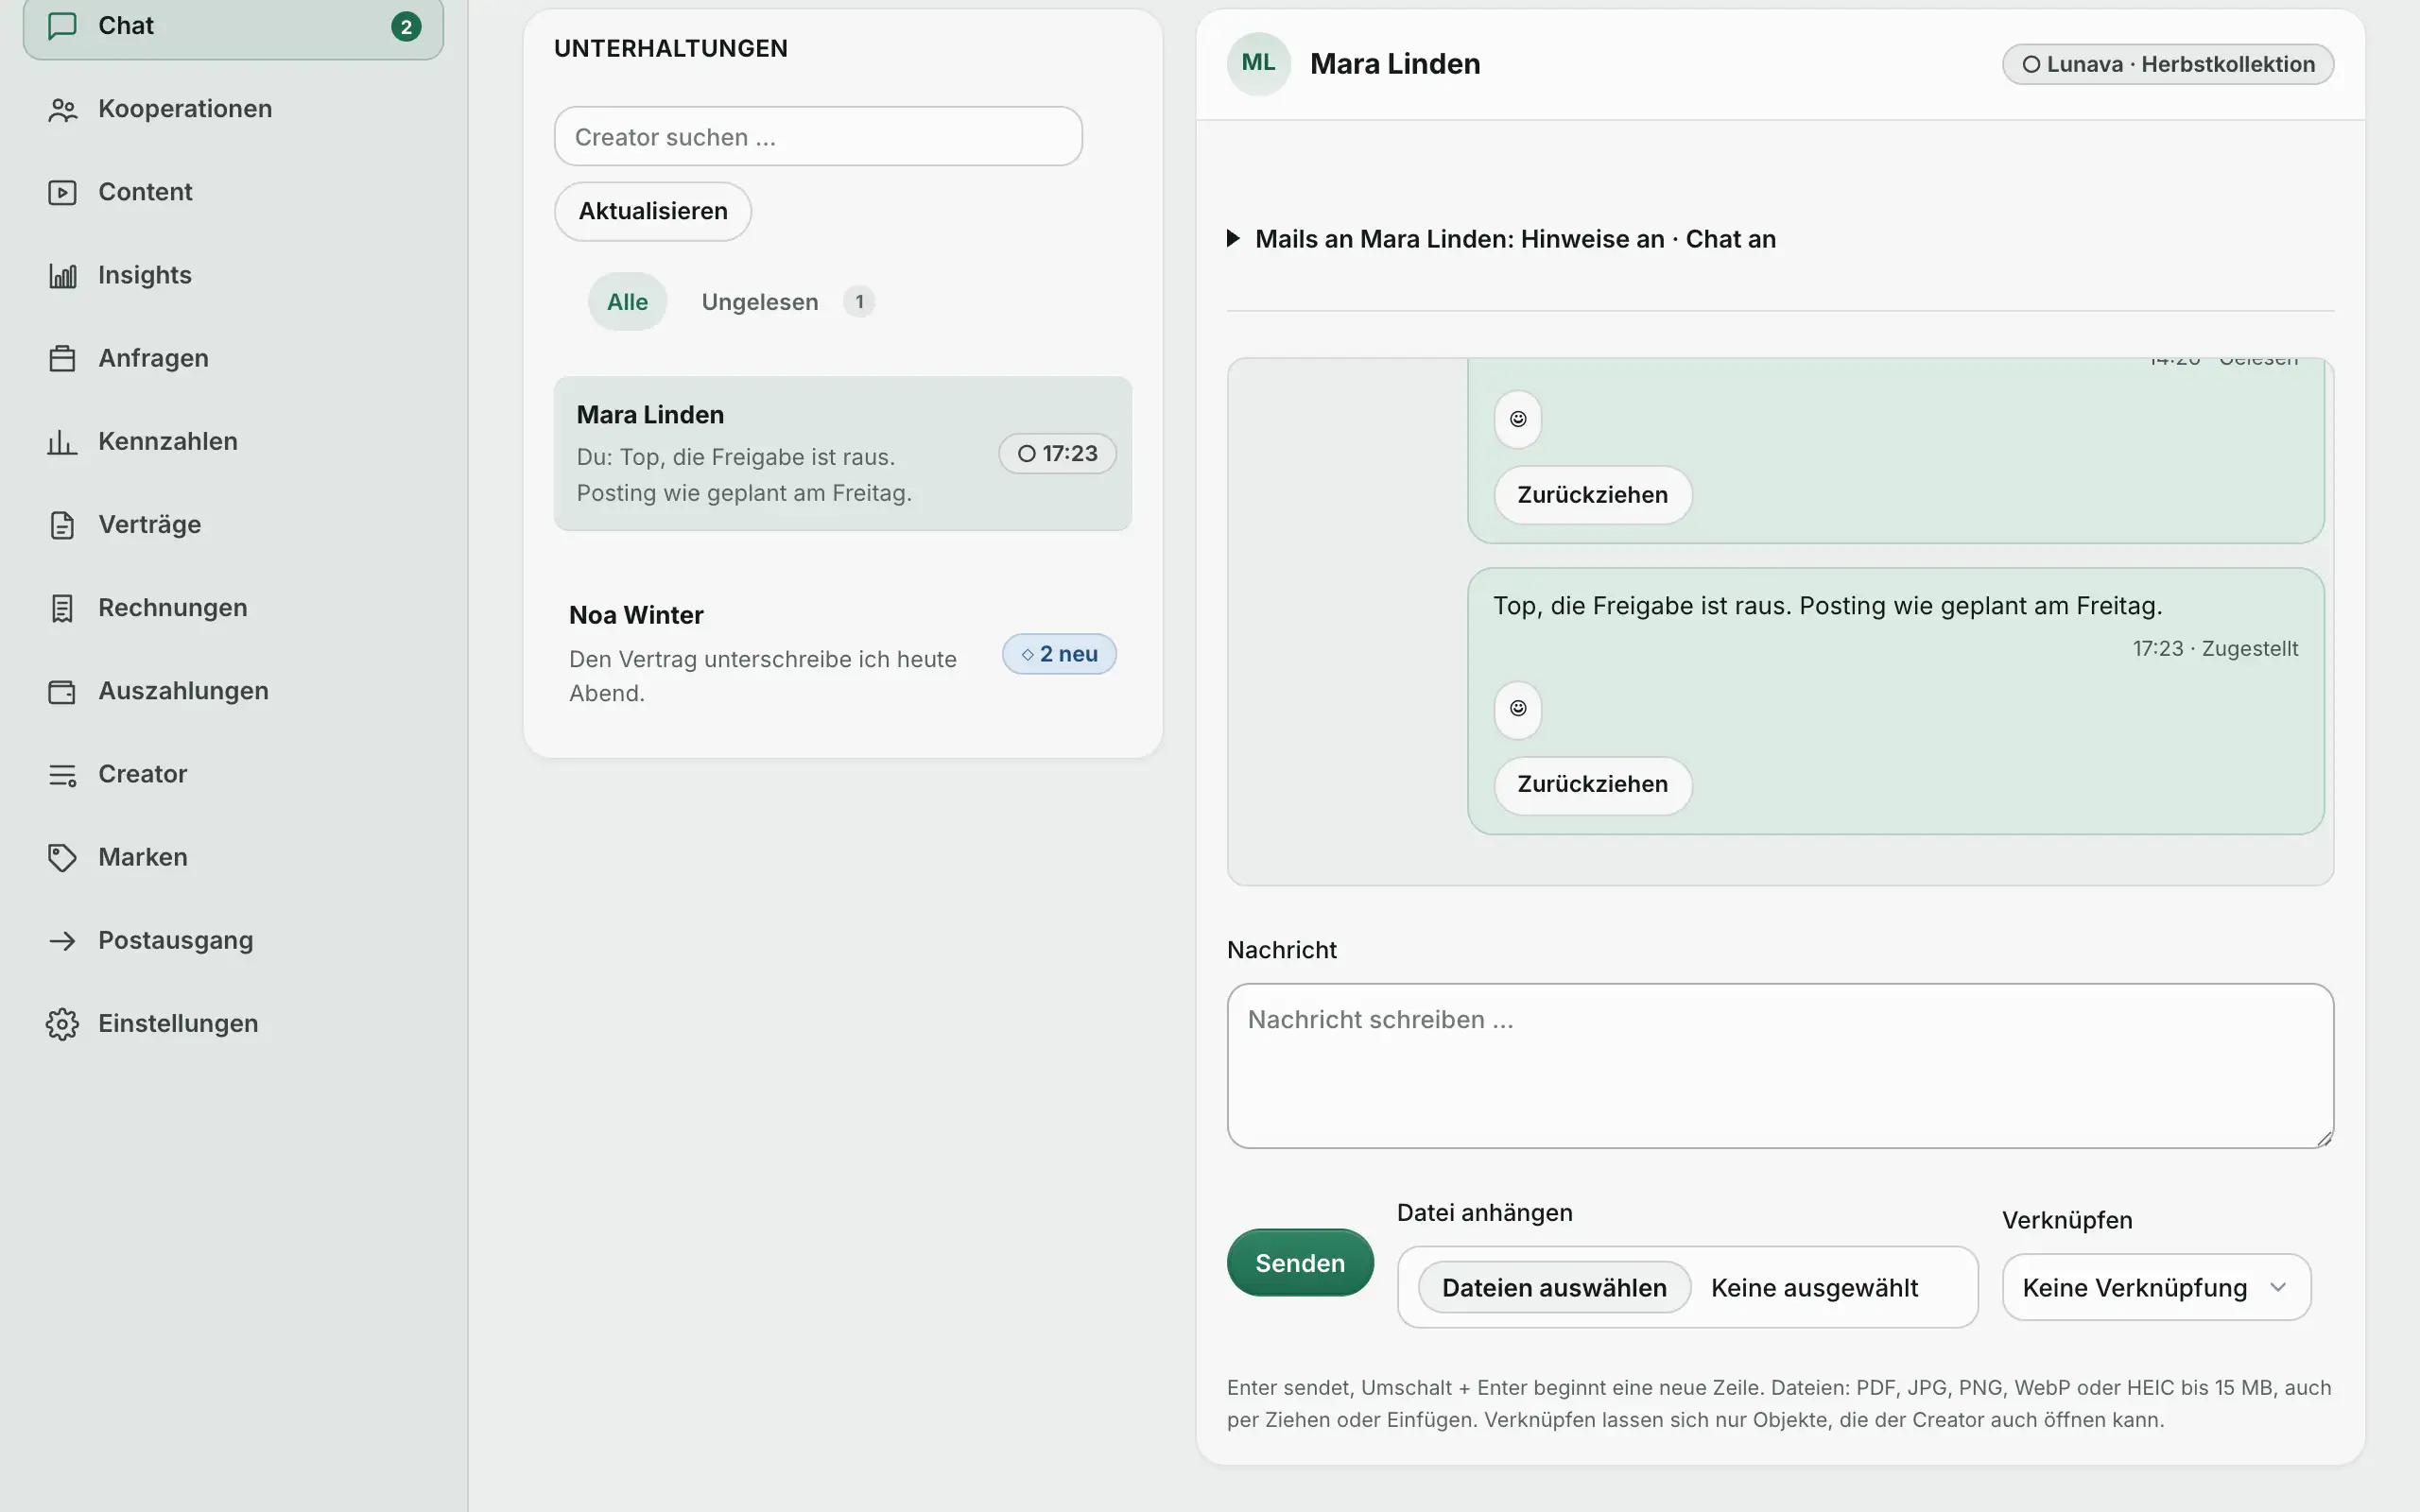Click the ML avatar of Mara Linden
2420x1512 pixels.
tap(1258, 63)
